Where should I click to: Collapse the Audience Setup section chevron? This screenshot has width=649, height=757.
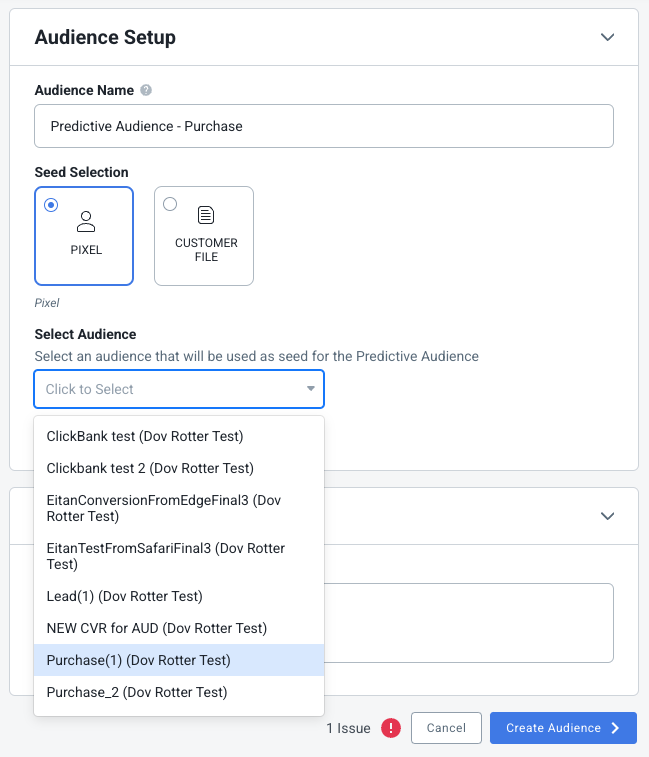[607, 37]
